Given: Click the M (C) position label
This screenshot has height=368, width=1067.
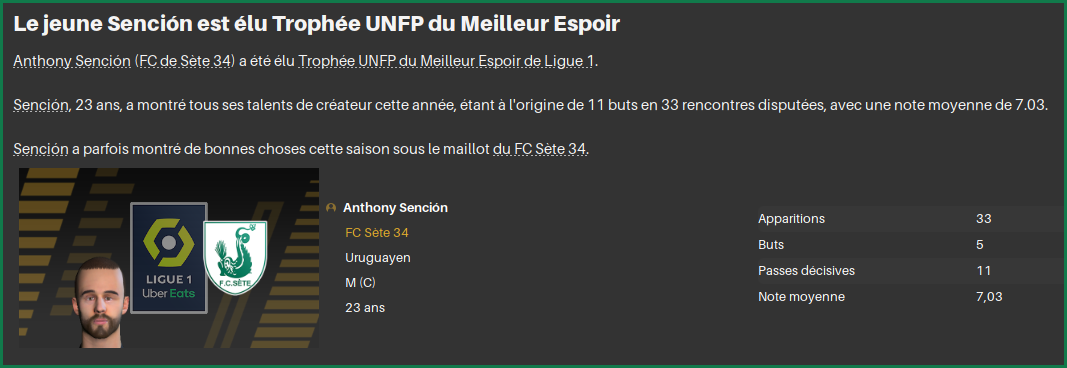Looking at the screenshot, I should 361,283.
